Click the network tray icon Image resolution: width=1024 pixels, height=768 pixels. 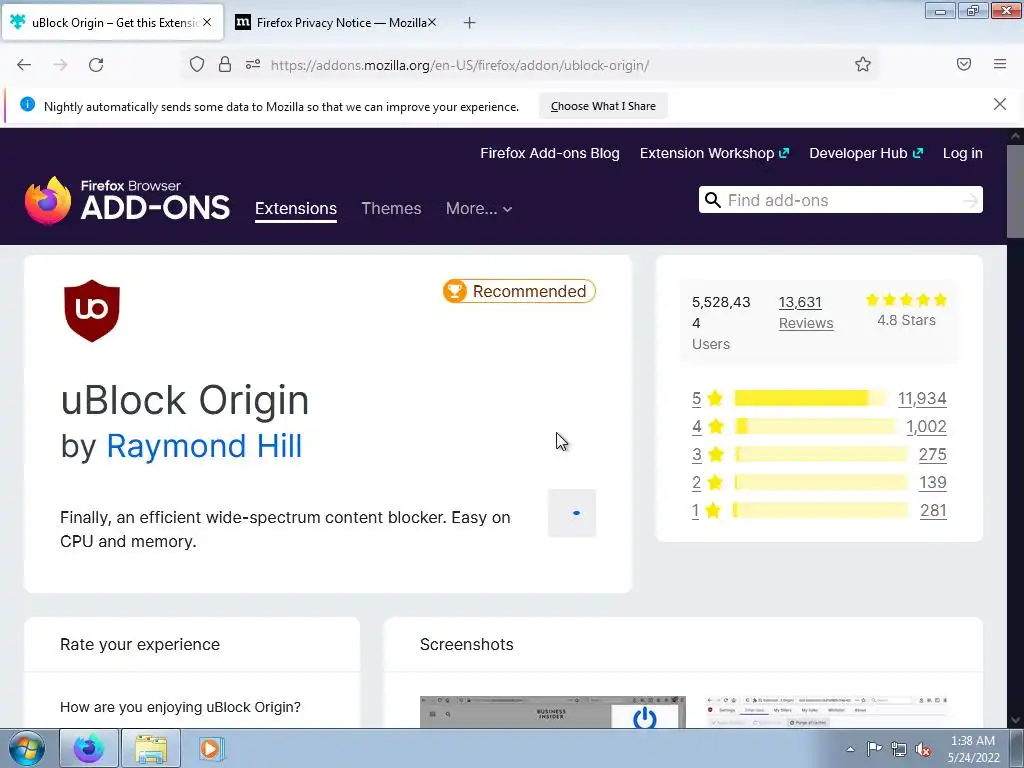point(899,749)
